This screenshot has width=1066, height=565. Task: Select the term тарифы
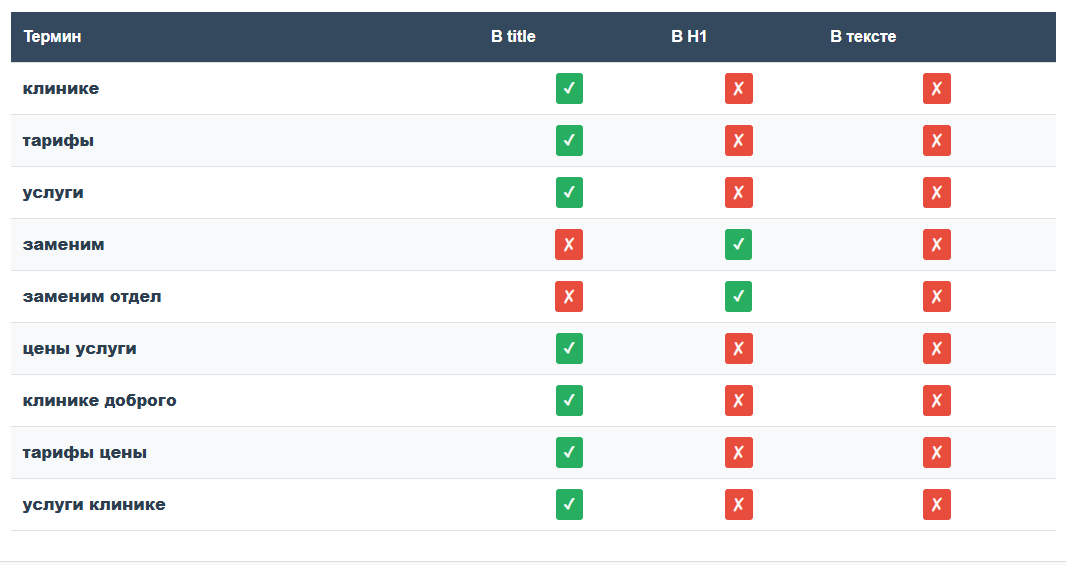point(58,141)
